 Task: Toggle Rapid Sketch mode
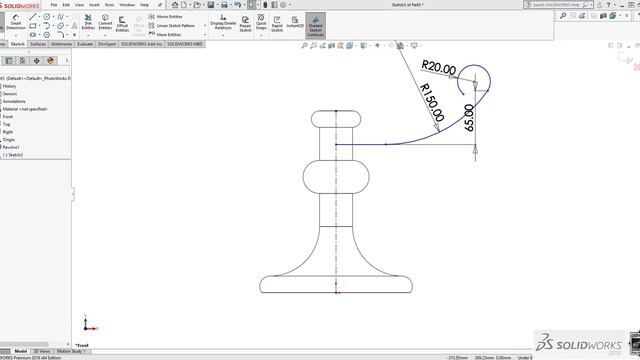(x=277, y=24)
